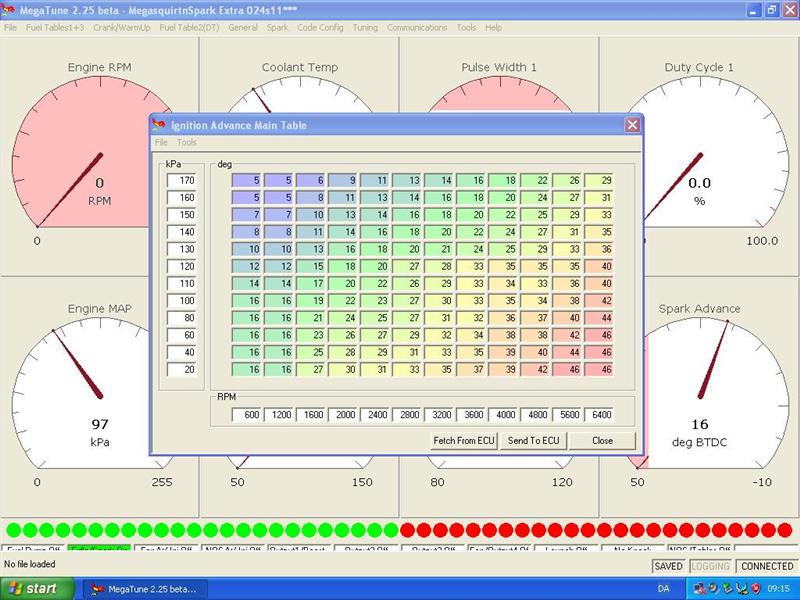Click the DA language indicator in the taskbar
Screen dimensions: 800x600
point(664,589)
